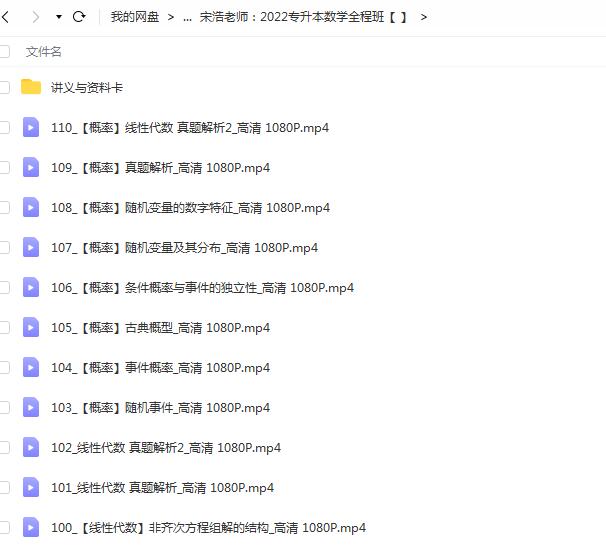Click video icon for 100 非齐次方程组 file
The width and height of the screenshot is (606, 548).
click(31, 527)
